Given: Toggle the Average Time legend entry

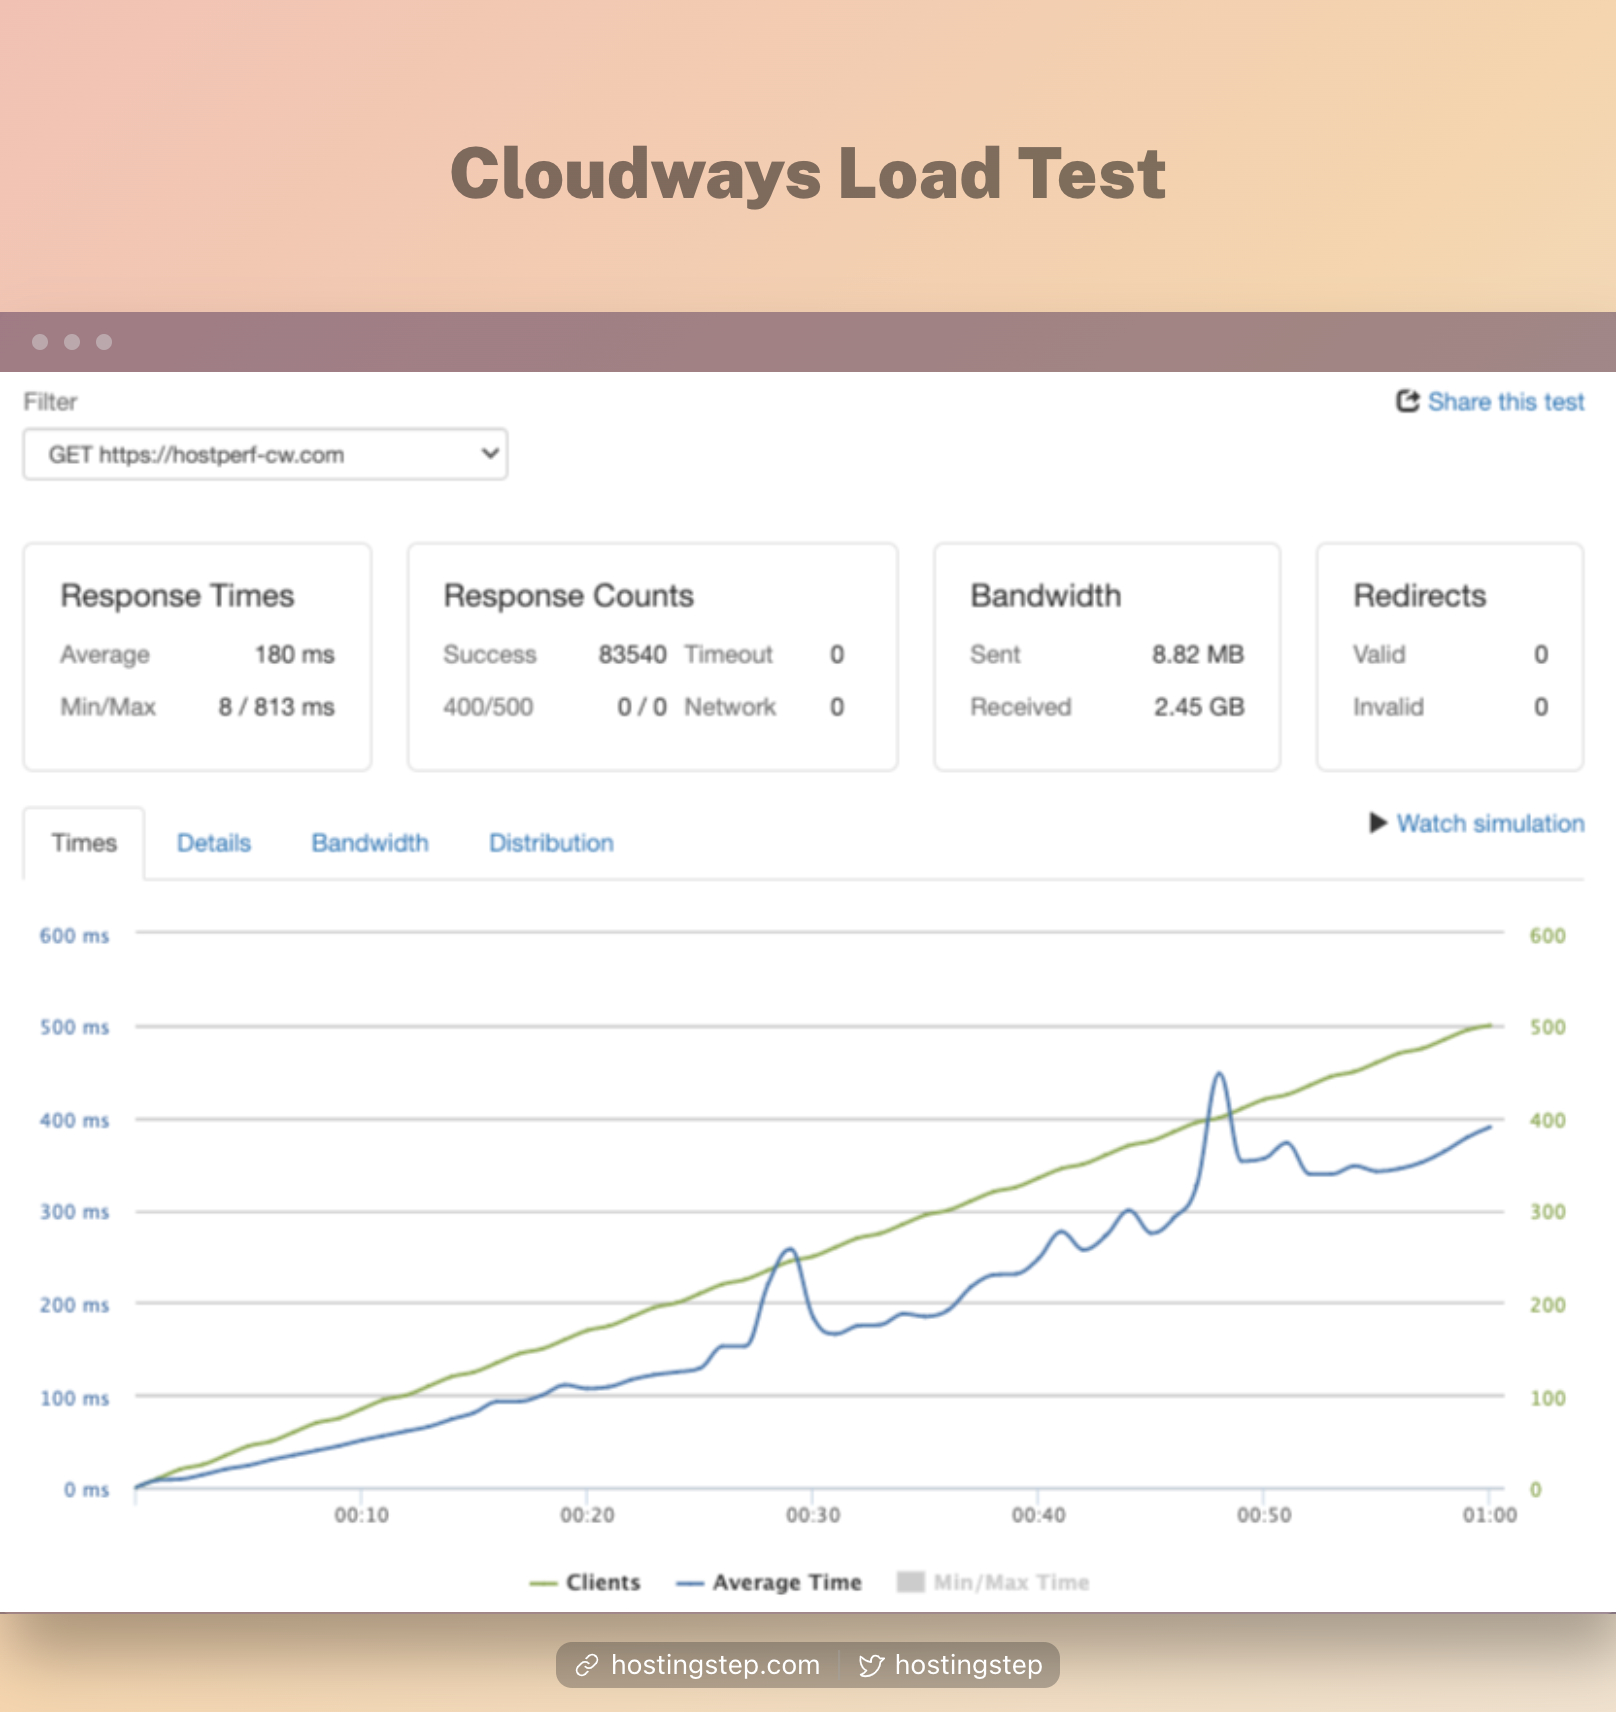Looking at the screenshot, I should [769, 1582].
